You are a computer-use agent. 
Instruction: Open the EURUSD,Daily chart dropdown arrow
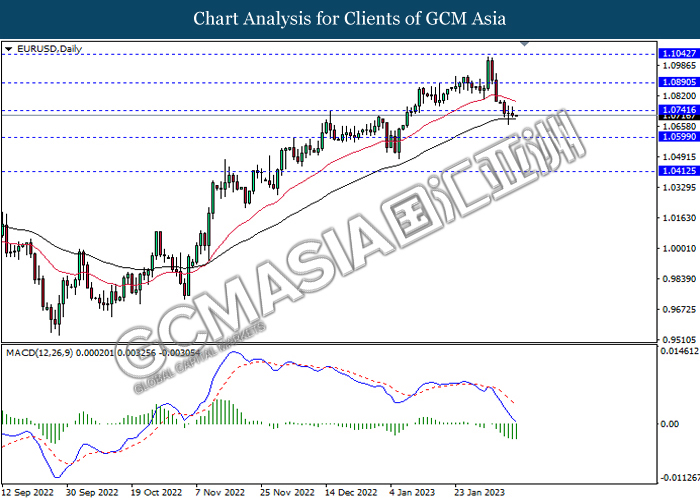click(8, 49)
